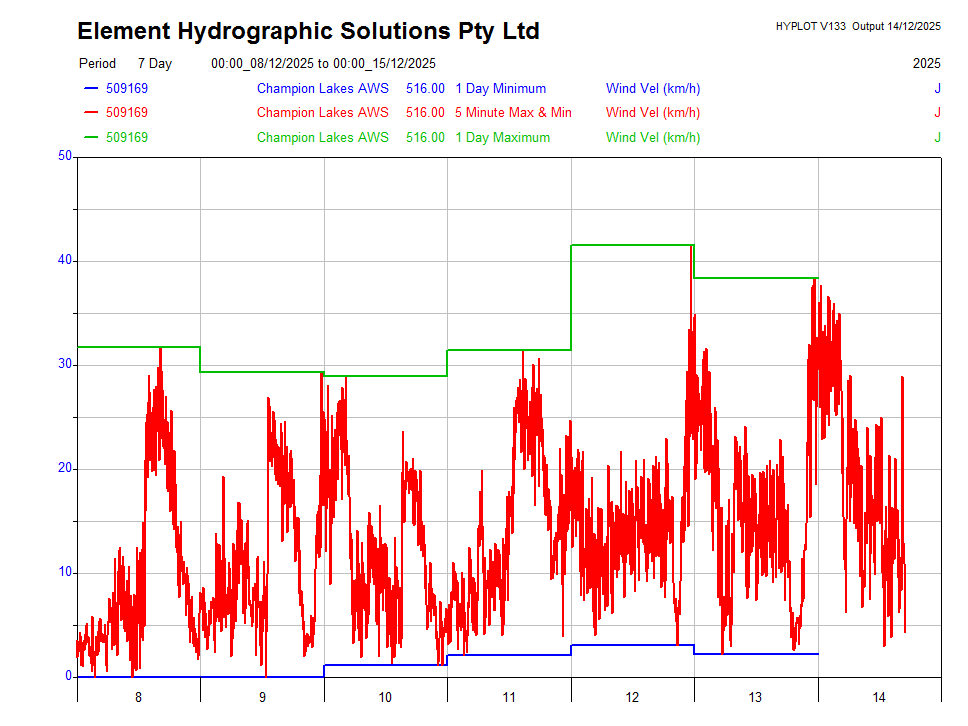This screenshot has height=726, width=968.
Task: Click the green legend line swatch
Action: [91, 138]
